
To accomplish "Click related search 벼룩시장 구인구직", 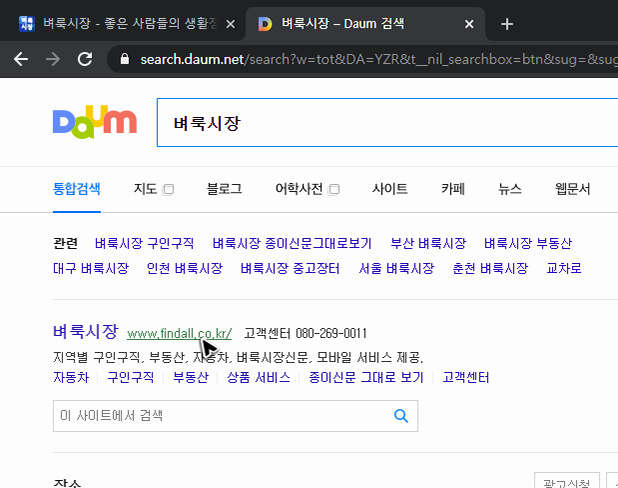I will 144,243.
